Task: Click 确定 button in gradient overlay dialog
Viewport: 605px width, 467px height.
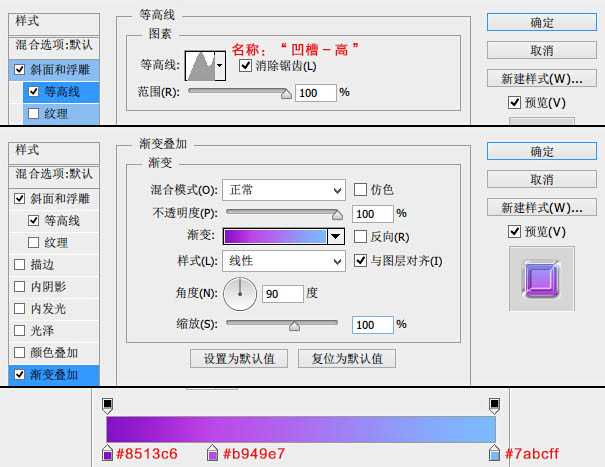Action: [x=542, y=151]
